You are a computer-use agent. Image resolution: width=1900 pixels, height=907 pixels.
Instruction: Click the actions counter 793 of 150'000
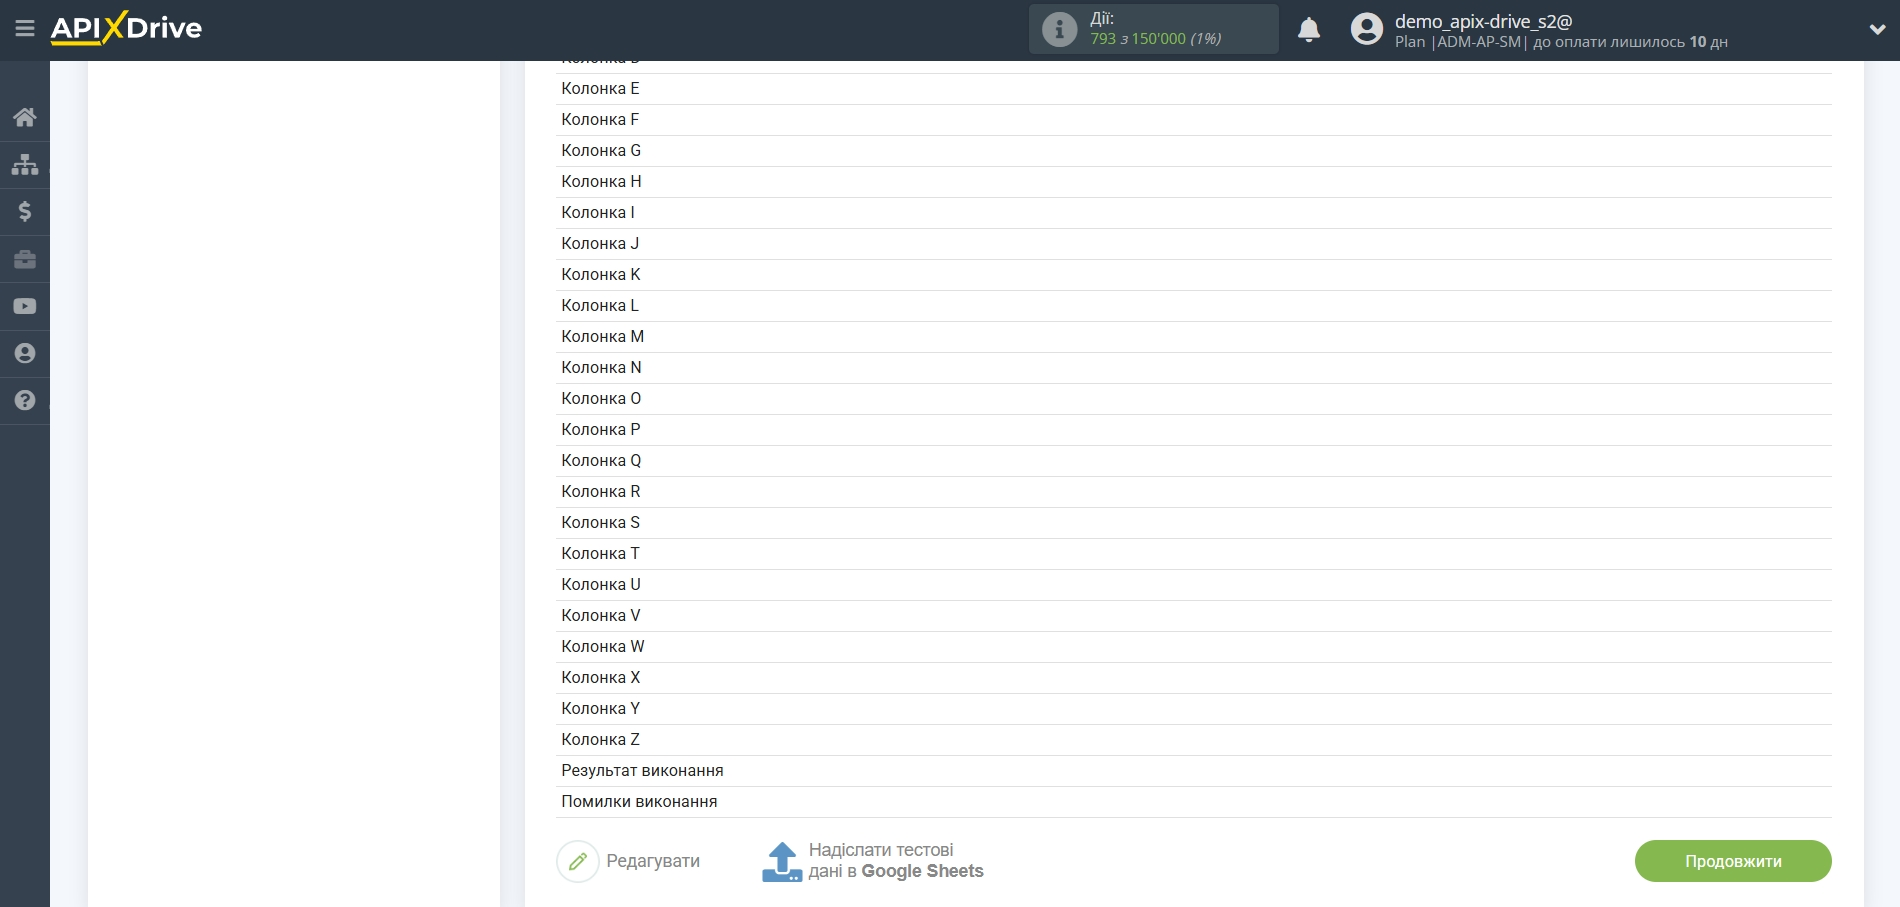[x=1155, y=39]
